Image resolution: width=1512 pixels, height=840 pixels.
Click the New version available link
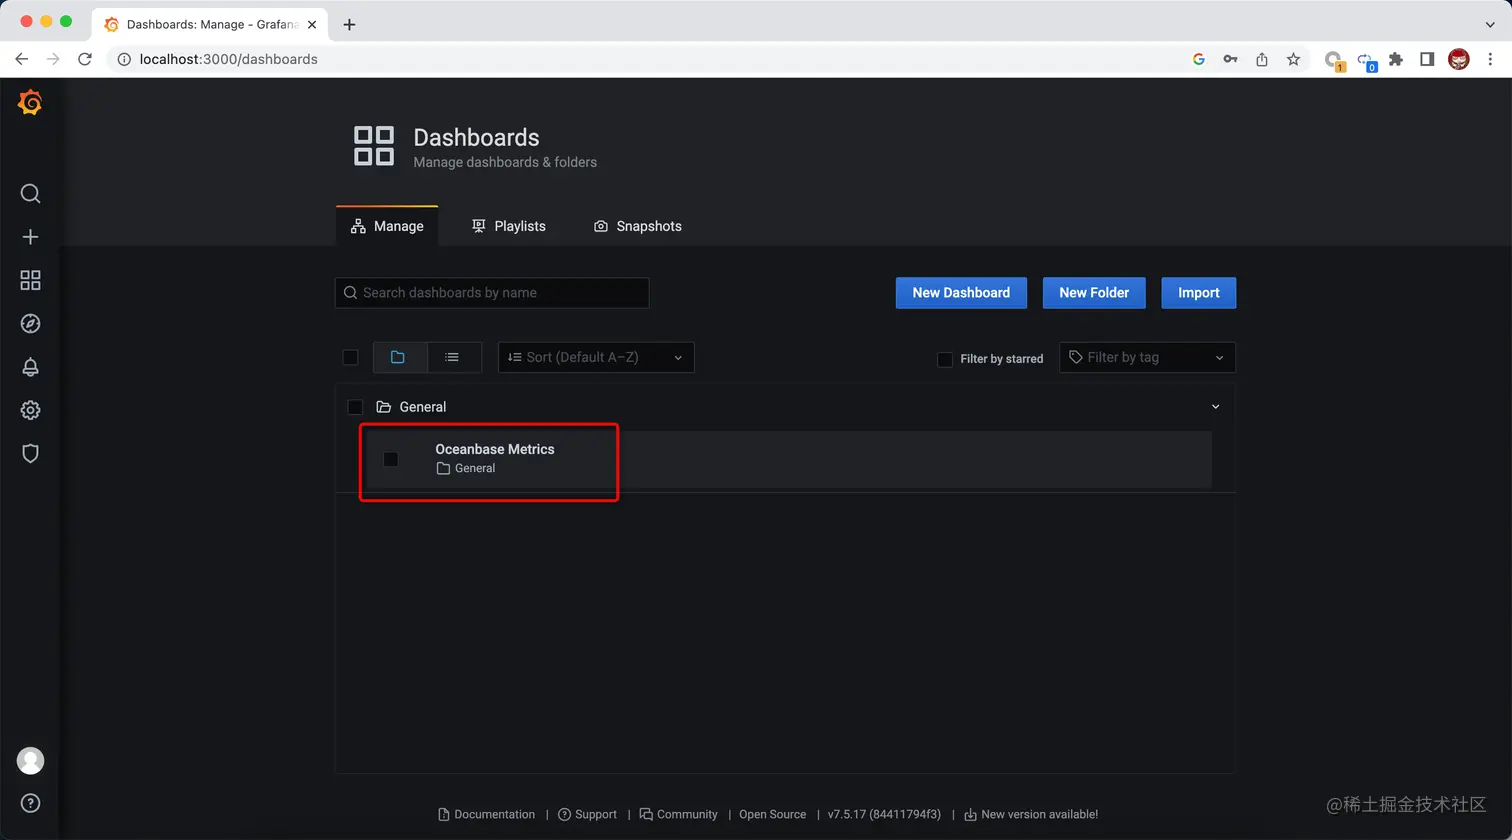coord(1031,814)
